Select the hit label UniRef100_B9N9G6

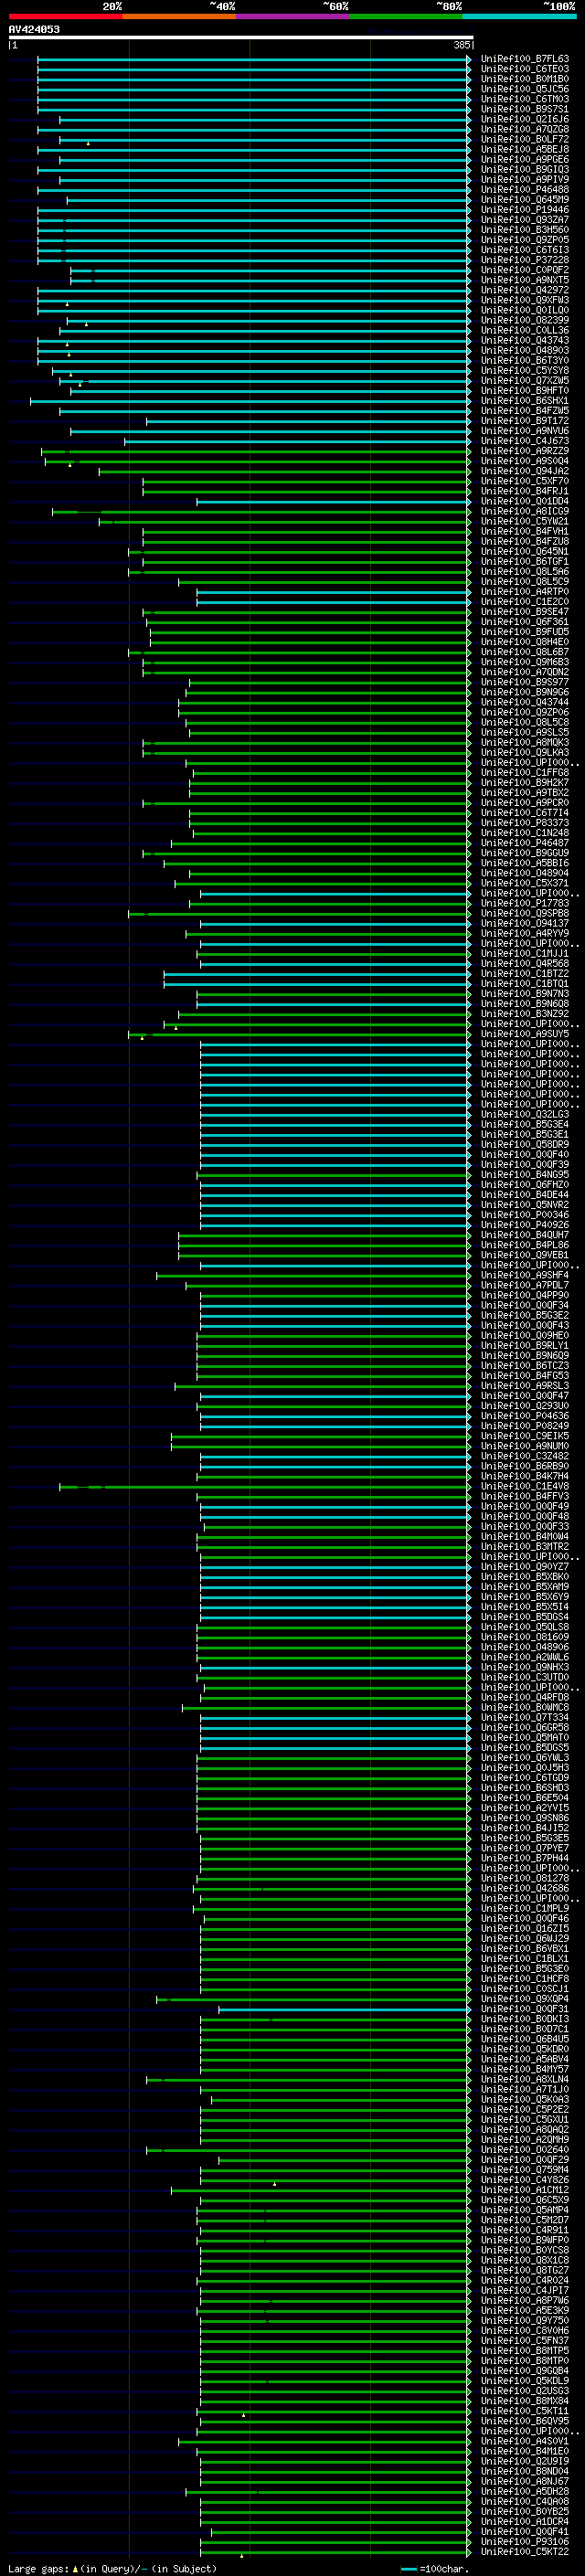[524, 692]
